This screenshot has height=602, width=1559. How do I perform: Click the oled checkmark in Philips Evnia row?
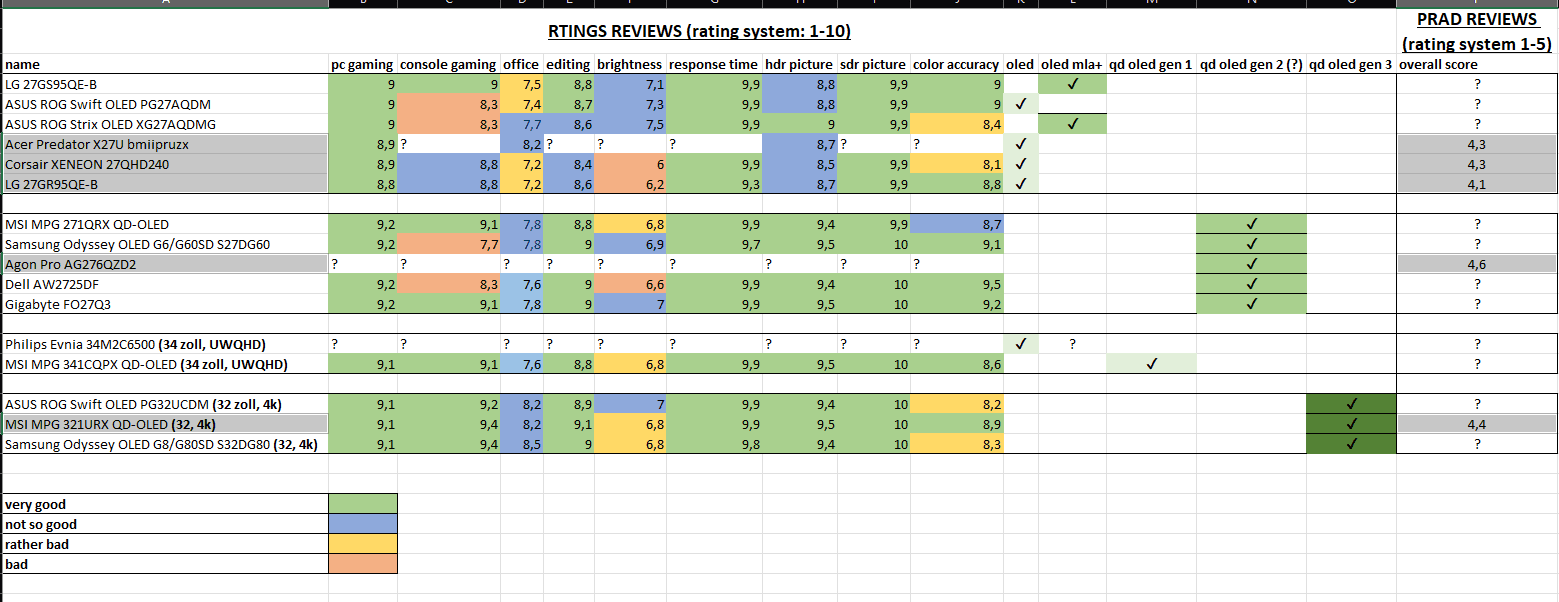[x=1020, y=344]
